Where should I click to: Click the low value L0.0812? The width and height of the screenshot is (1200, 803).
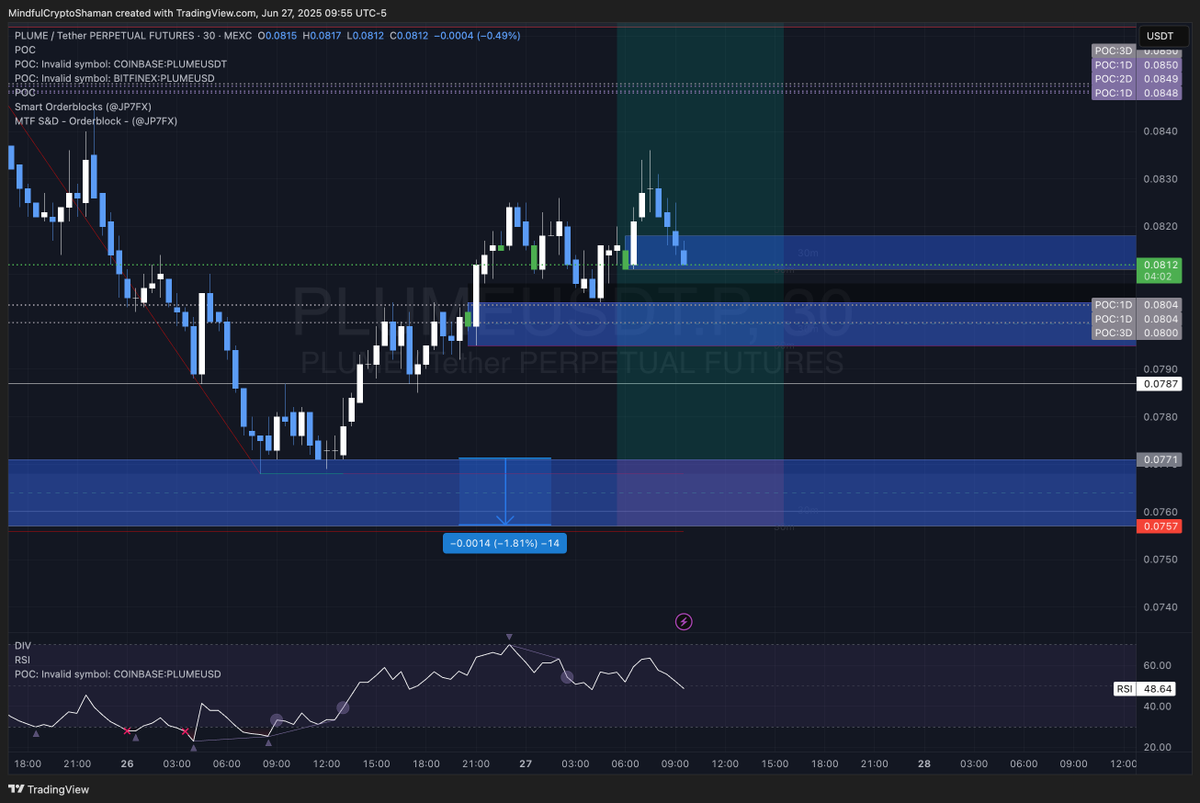pos(364,35)
